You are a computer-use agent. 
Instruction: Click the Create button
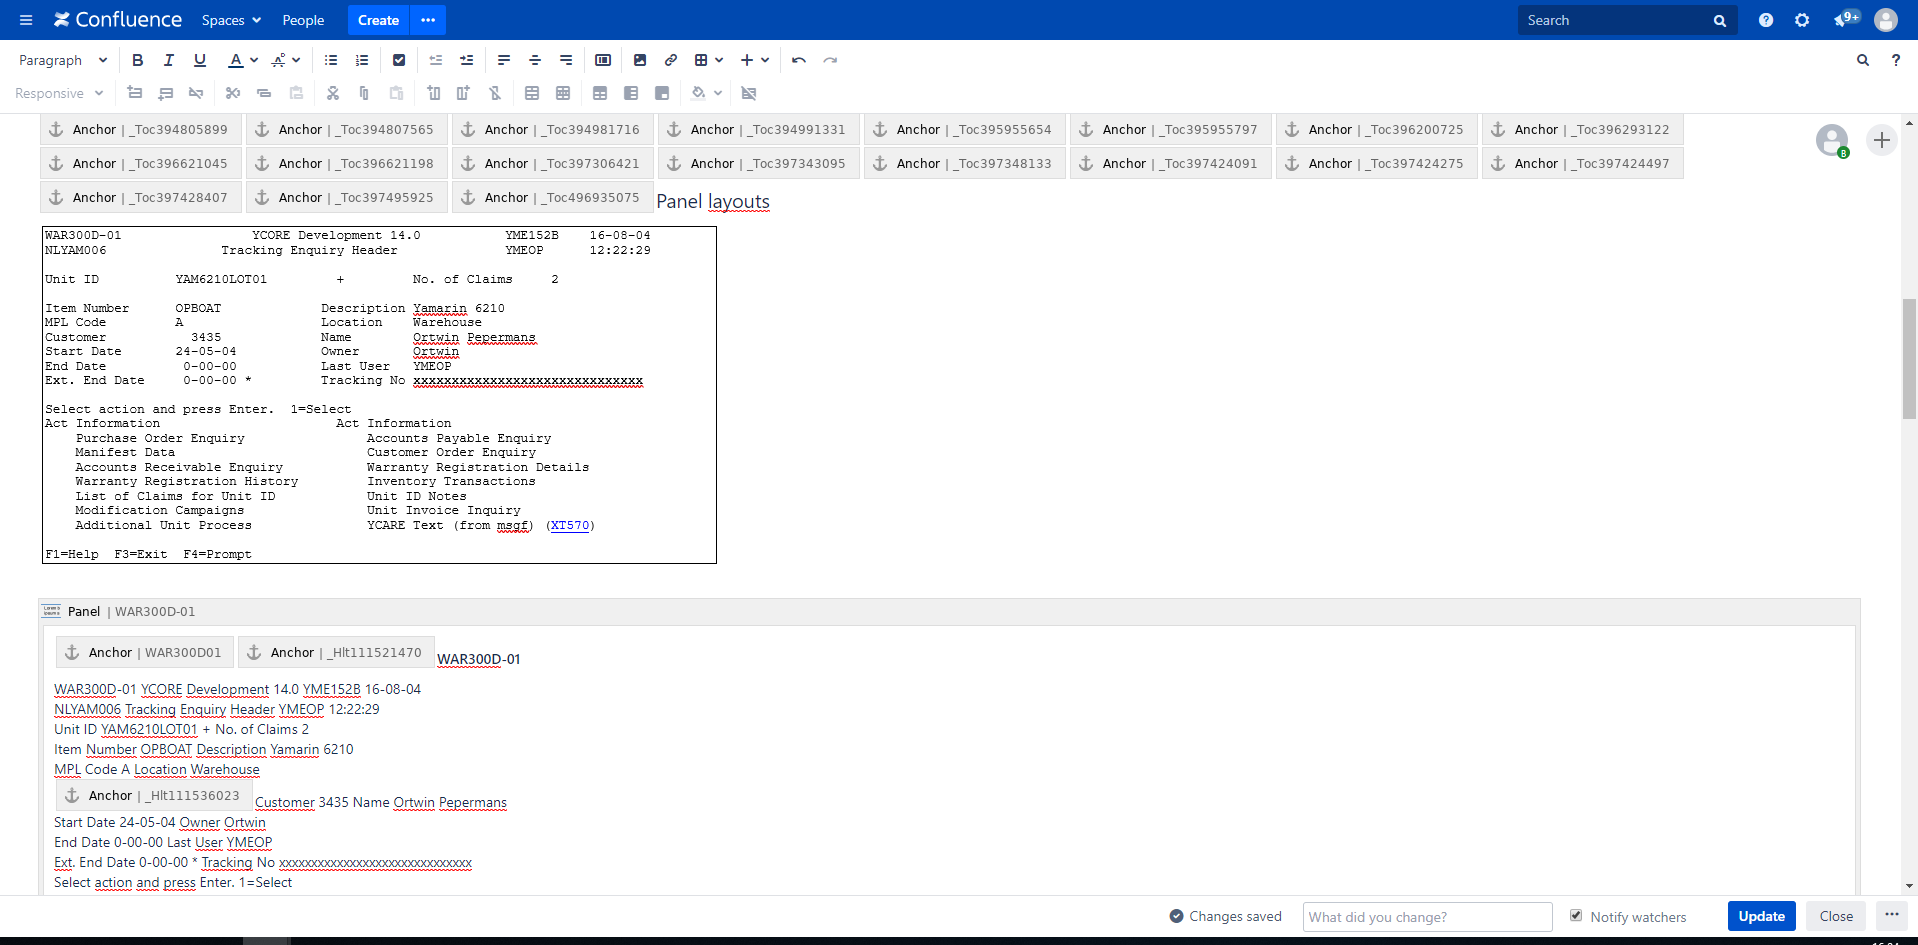point(378,20)
